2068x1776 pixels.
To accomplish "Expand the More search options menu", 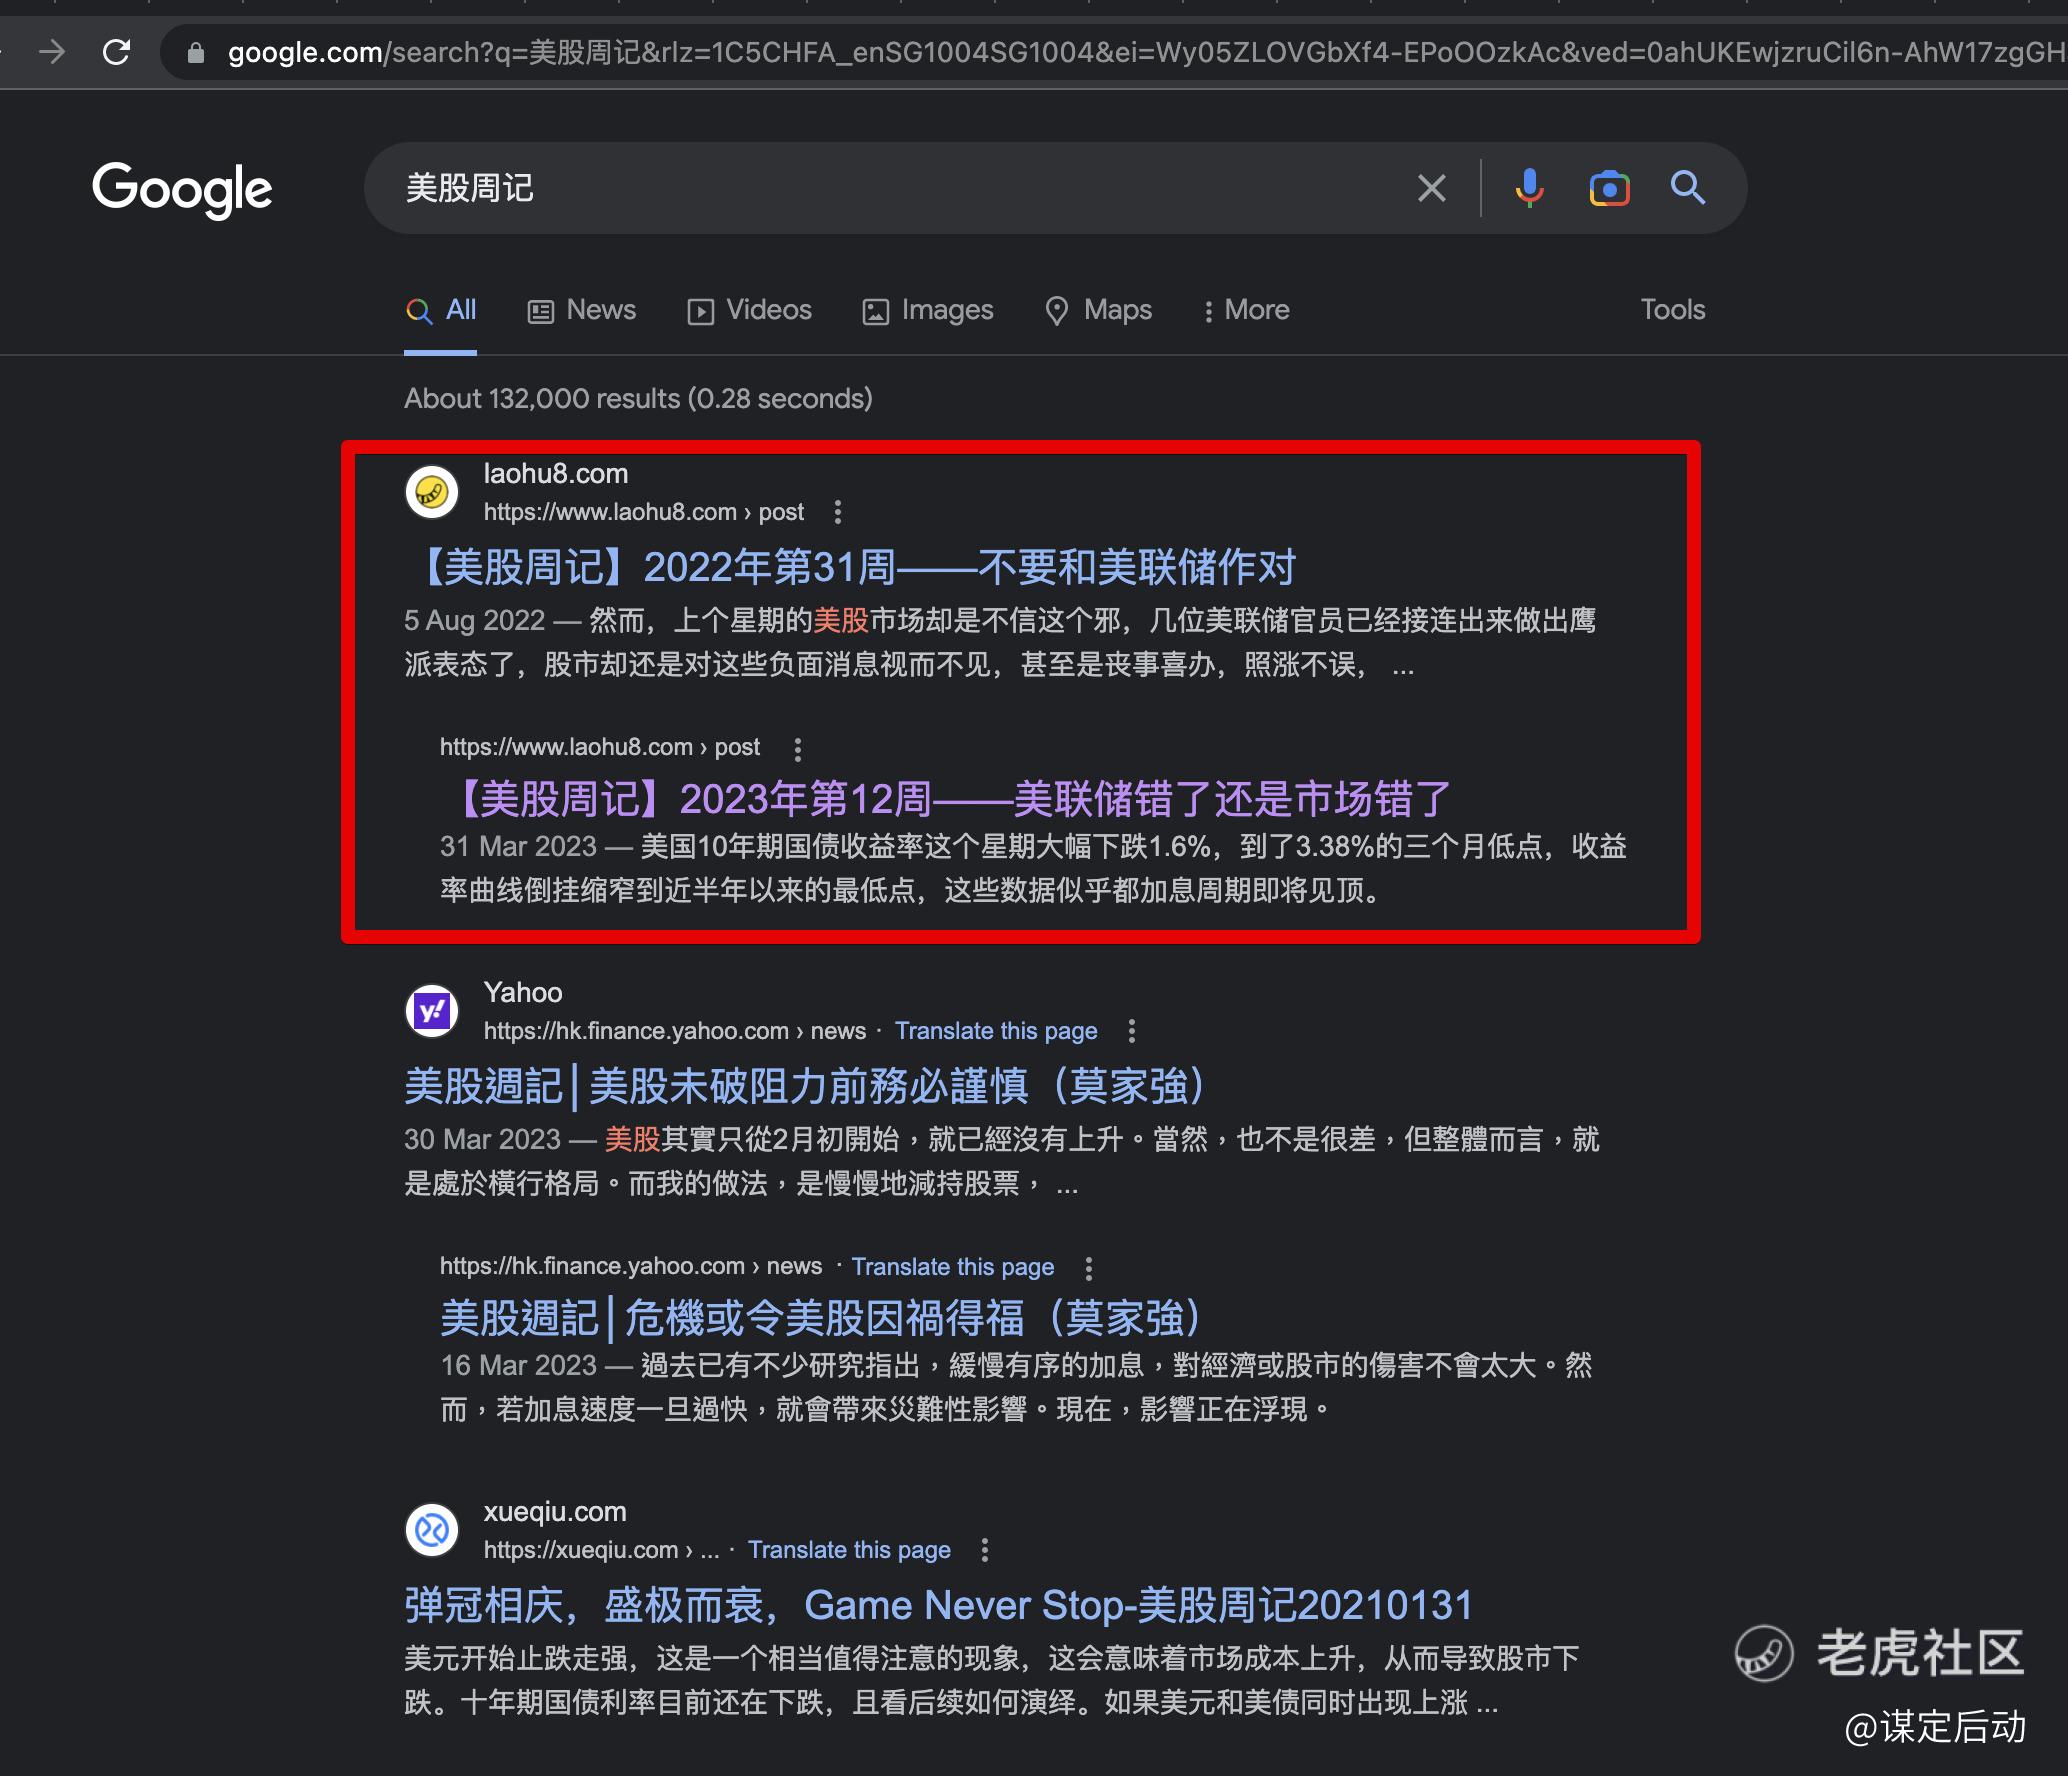I will click(x=1246, y=310).
